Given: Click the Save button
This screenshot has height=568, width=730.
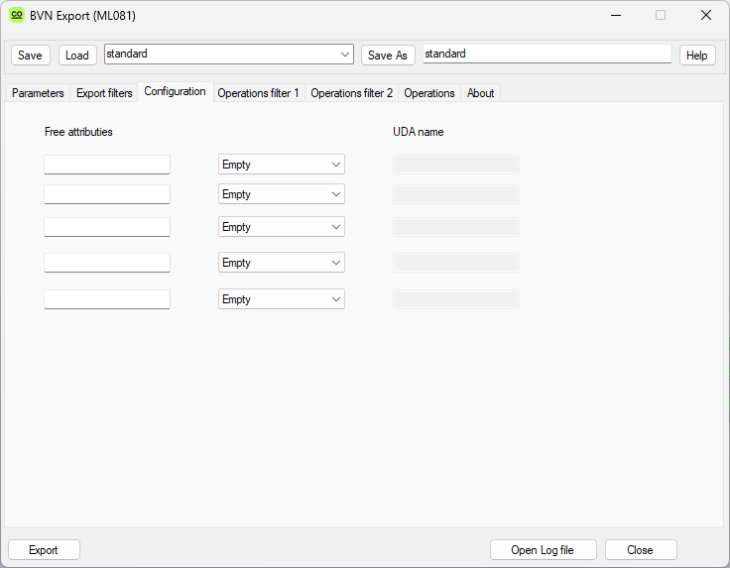Looking at the screenshot, I should (30, 55).
